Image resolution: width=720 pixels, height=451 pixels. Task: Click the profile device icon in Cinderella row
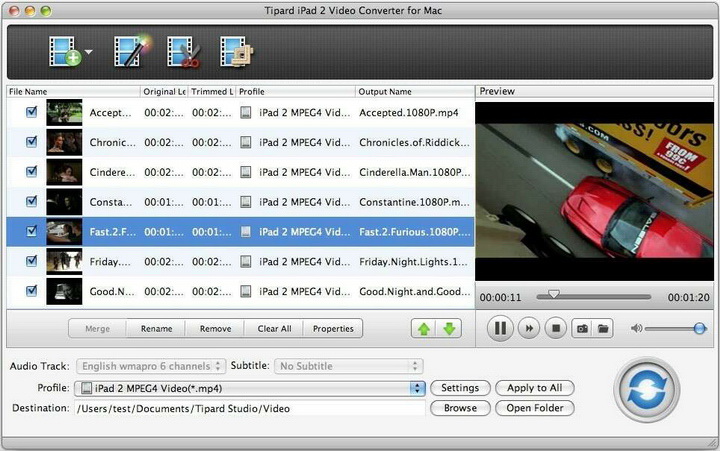pos(246,172)
